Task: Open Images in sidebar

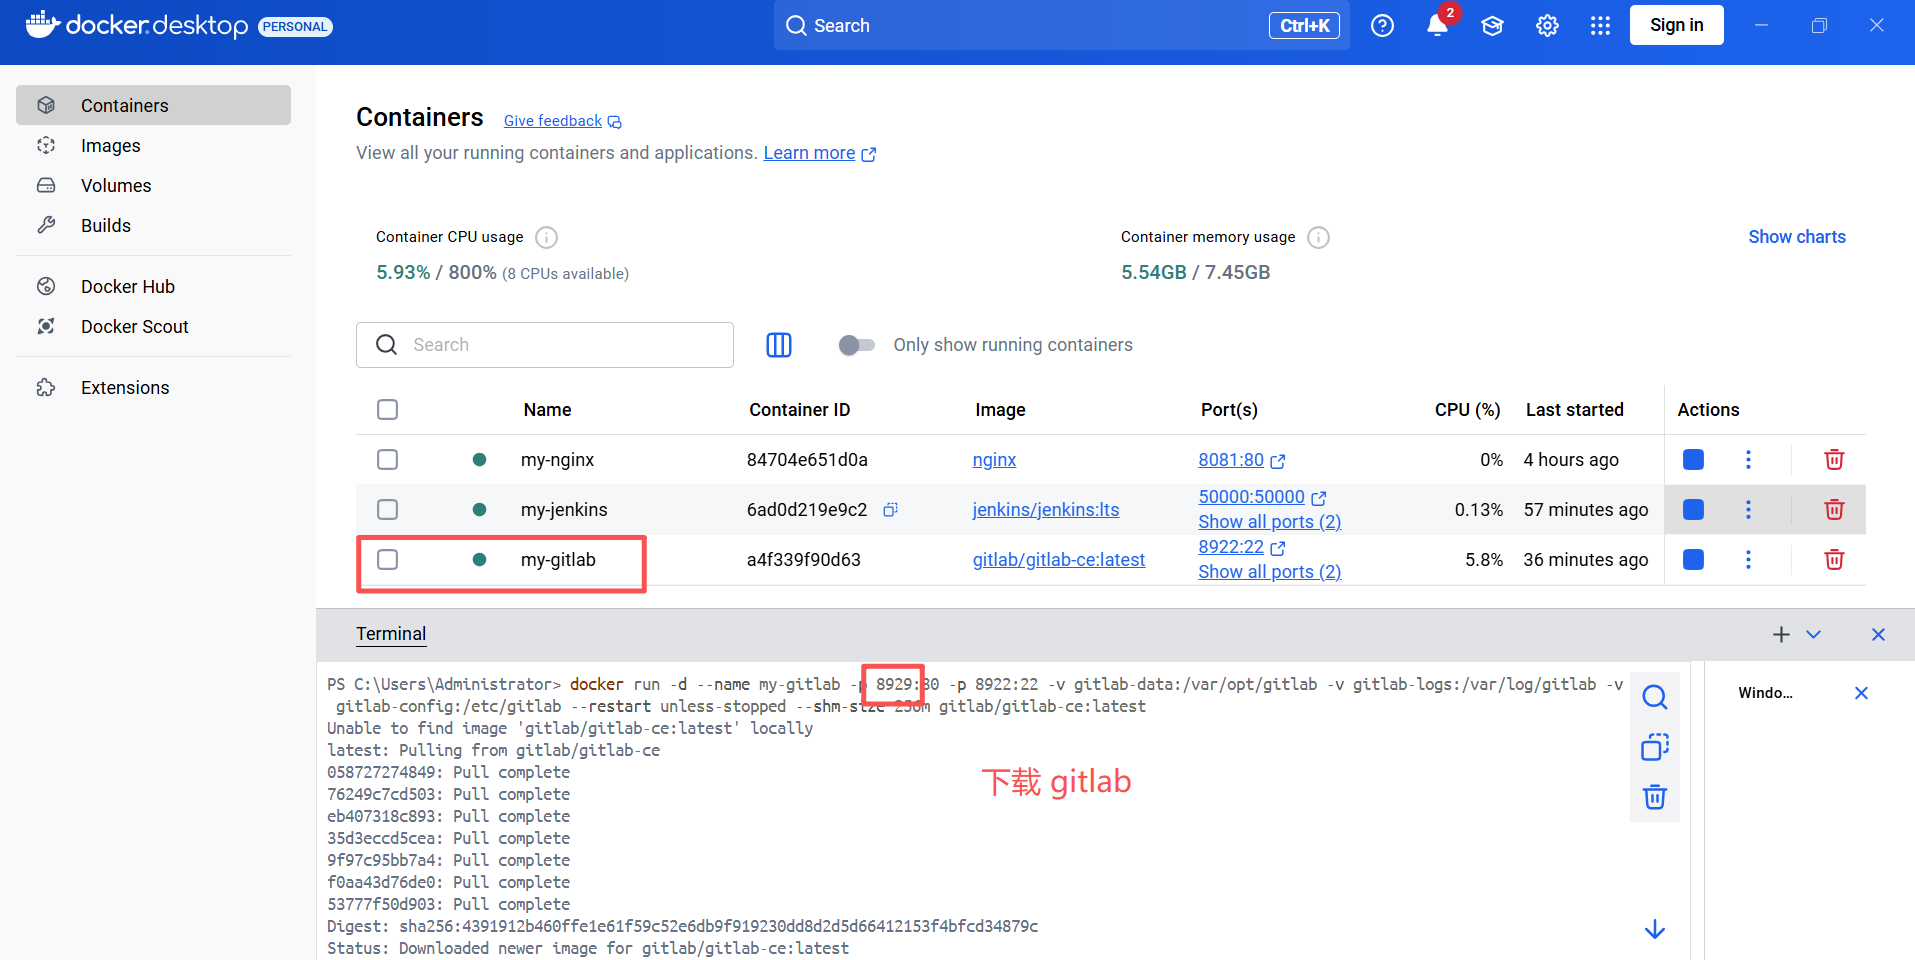Action: (153, 145)
